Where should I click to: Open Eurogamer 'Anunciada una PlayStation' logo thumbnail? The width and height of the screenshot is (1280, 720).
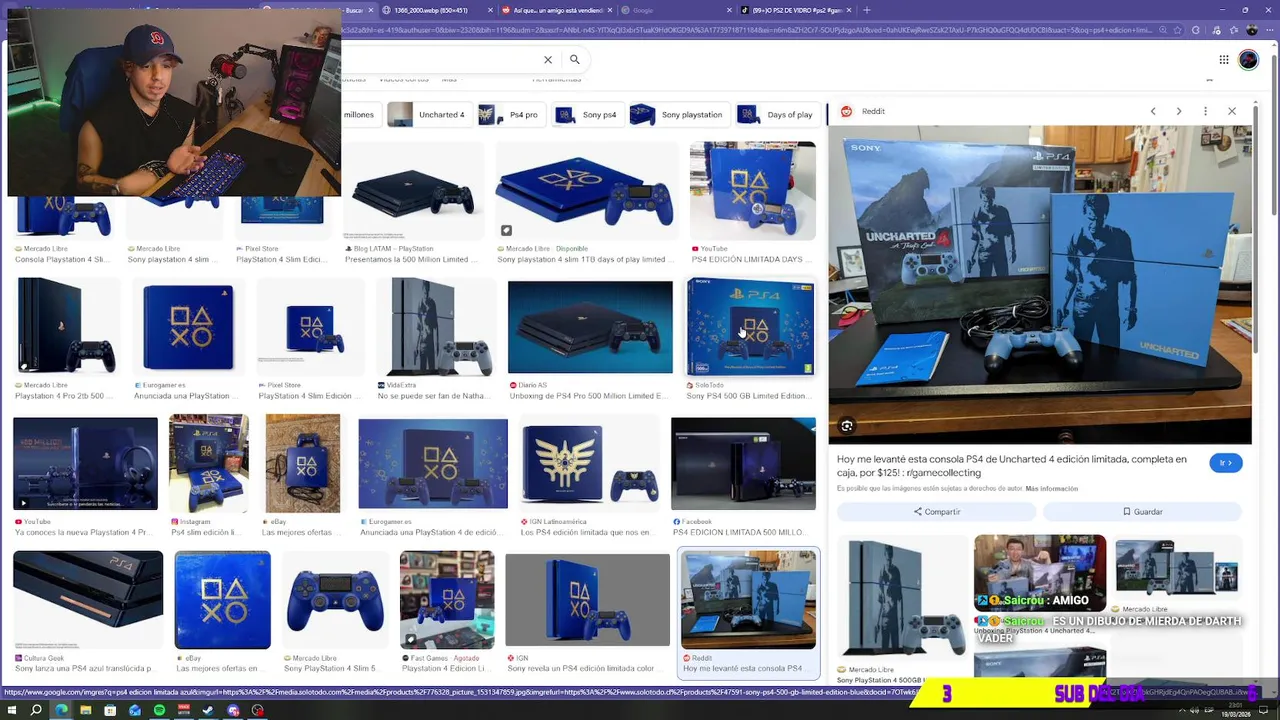coord(188,328)
